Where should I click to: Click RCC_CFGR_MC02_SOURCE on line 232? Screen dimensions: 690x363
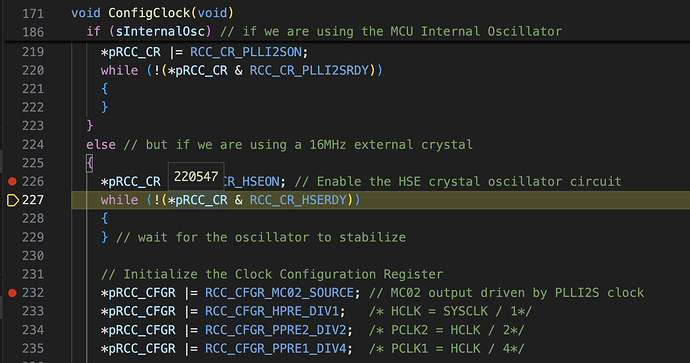click(279, 293)
